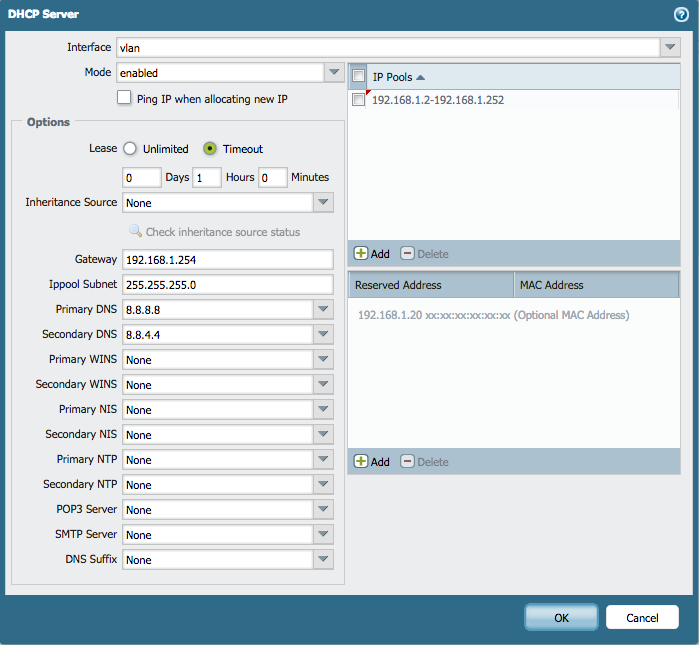The image size is (699, 645).
Task: Click the Reserved Address column header
Action: click(430, 285)
